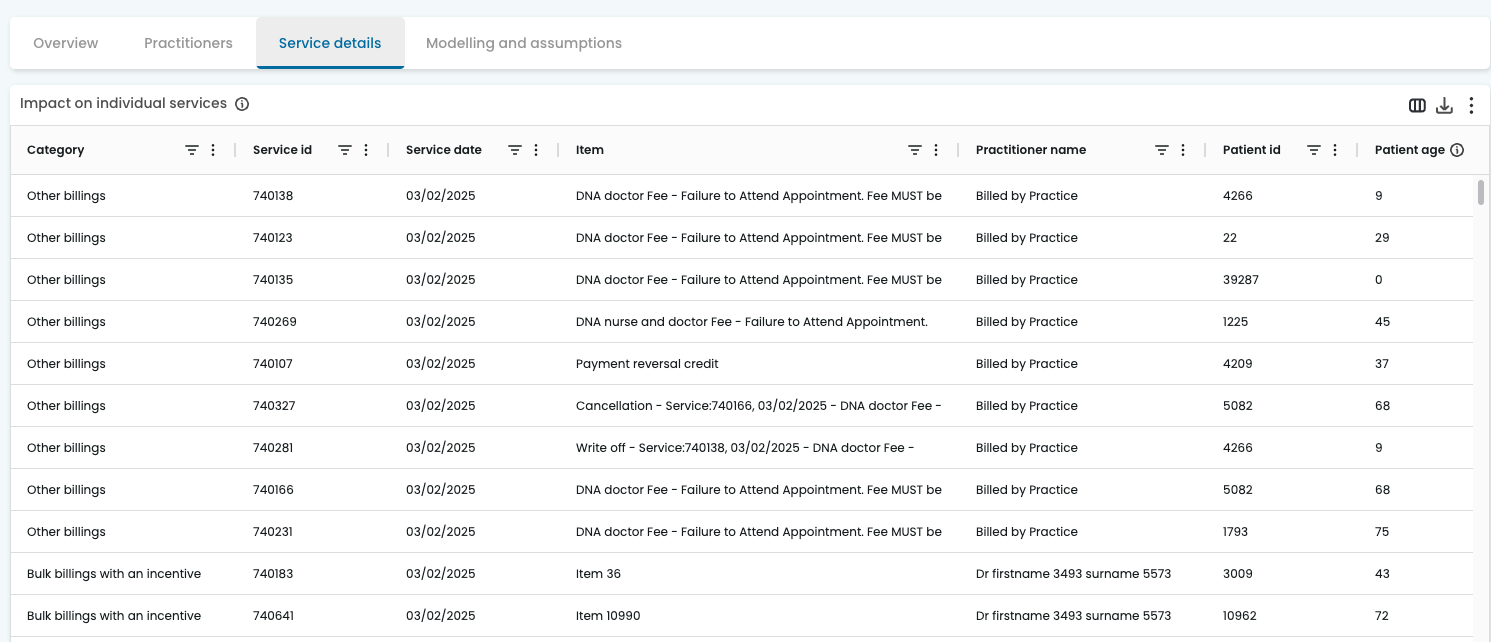Click the download/export table icon
The width and height of the screenshot is (1491, 642).
click(1444, 104)
